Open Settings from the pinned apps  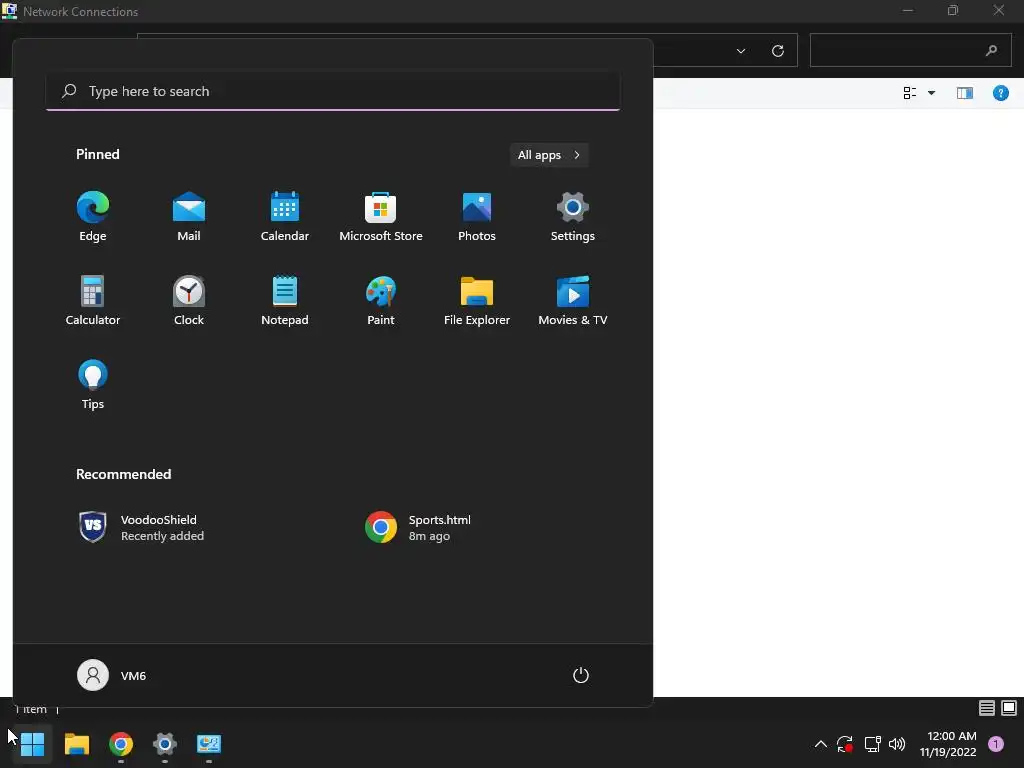tap(573, 217)
